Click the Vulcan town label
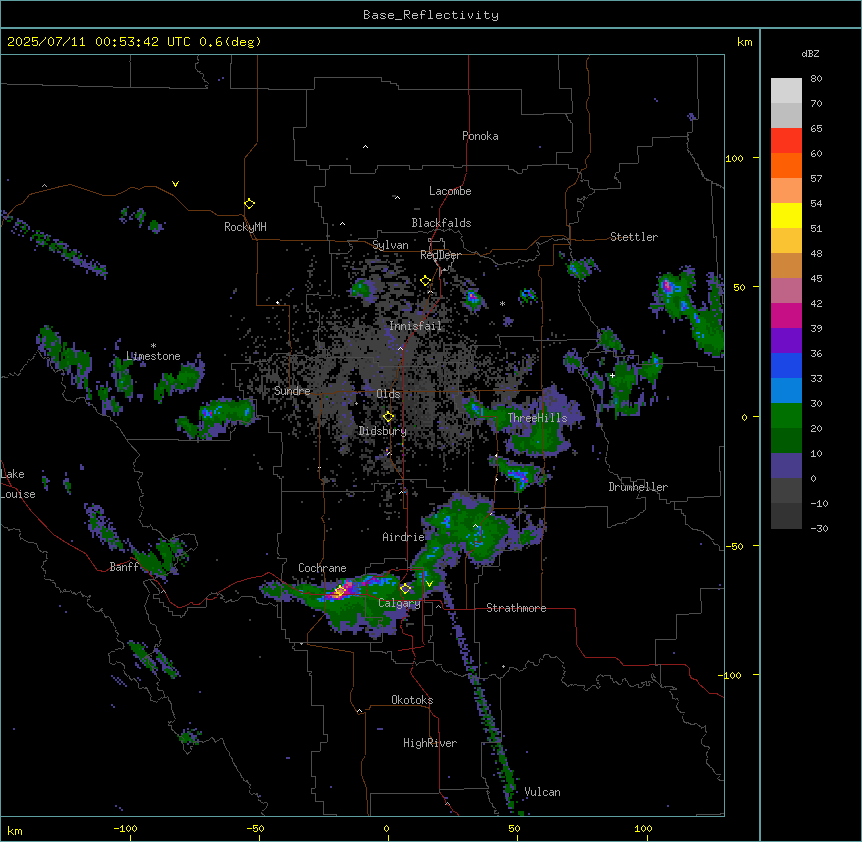Viewport: 862px width, 842px height. click(x=543, y=792)
